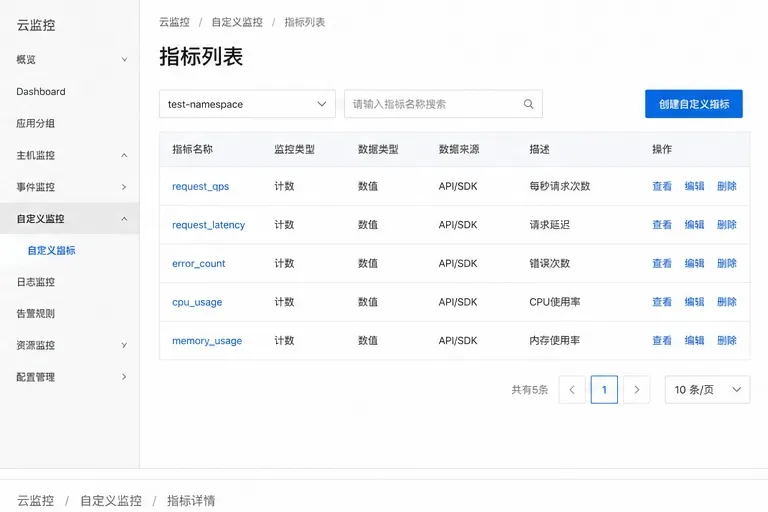Image resolution: width=768 pixels, height=512 pixels.
Task: Open 告警规则 in sidebar
Action: tap(35, 314)
